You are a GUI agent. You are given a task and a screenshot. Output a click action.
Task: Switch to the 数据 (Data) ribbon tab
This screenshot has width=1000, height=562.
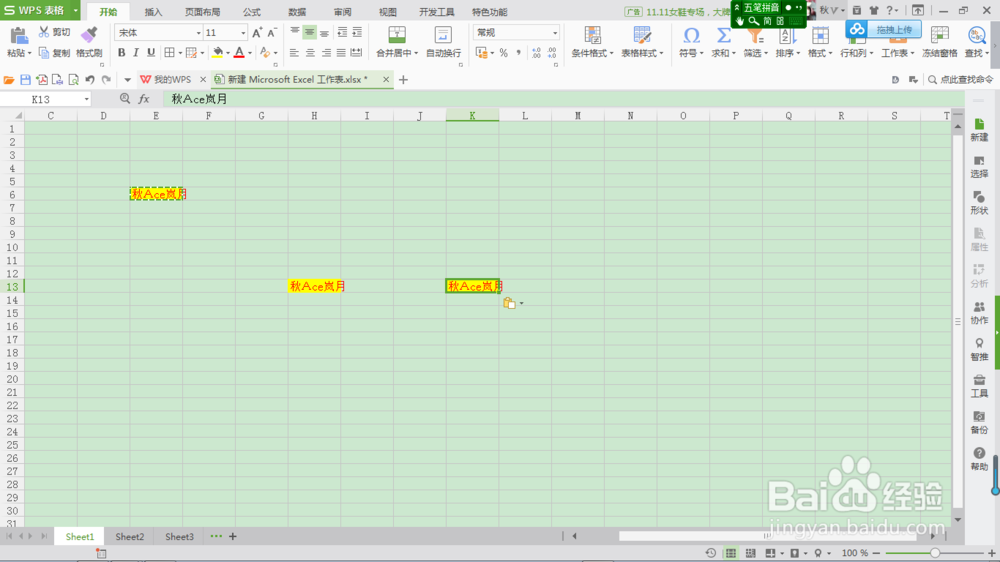click(x=297, y=12)
